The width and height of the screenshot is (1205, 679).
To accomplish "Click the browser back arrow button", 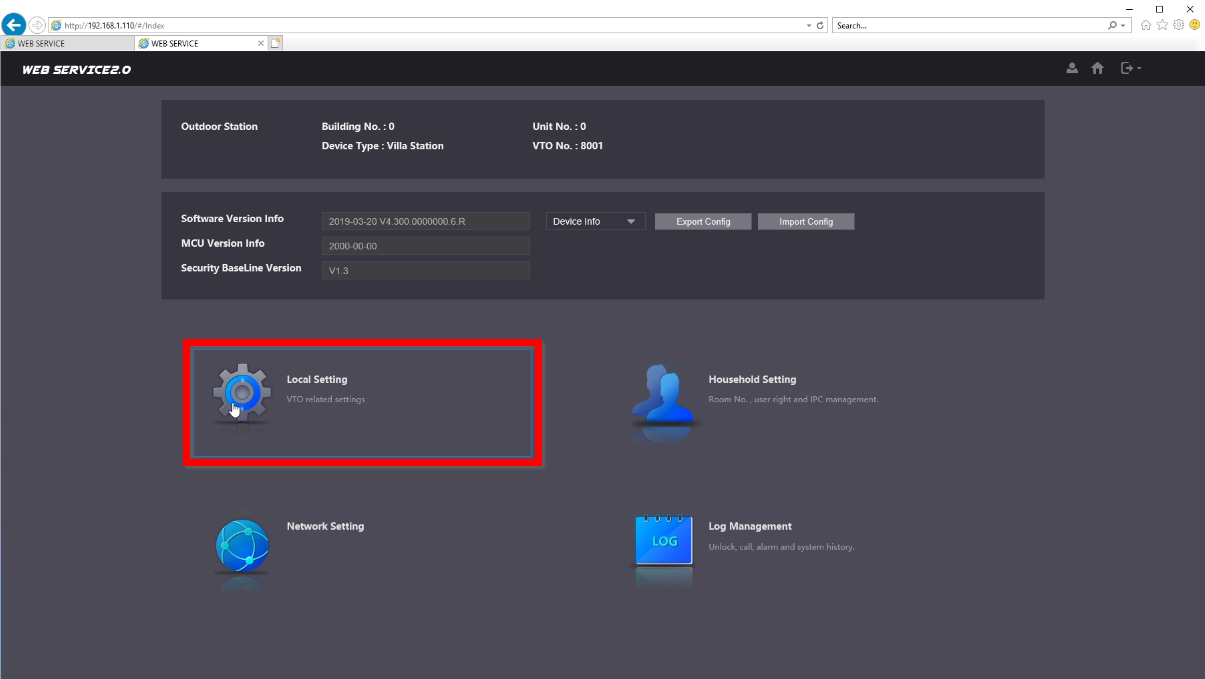I will click(x=15, y=25).
